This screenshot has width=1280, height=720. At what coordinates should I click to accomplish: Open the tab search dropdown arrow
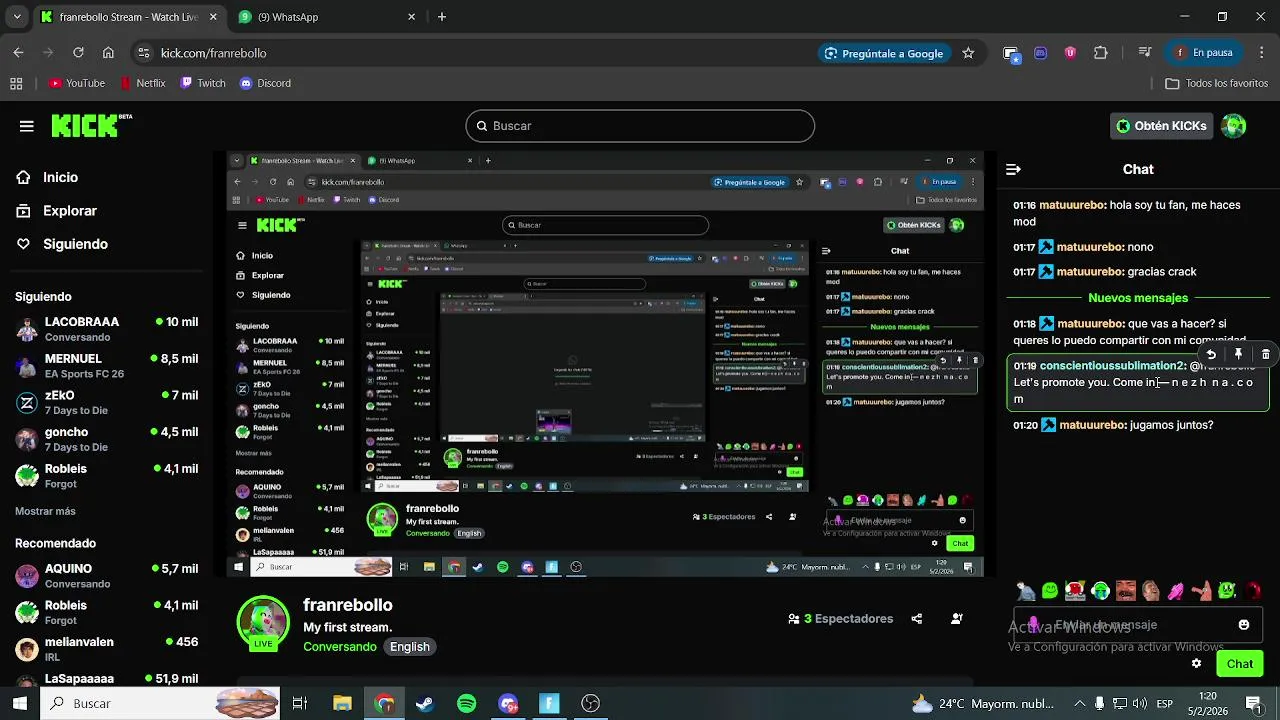pos(16,17)
